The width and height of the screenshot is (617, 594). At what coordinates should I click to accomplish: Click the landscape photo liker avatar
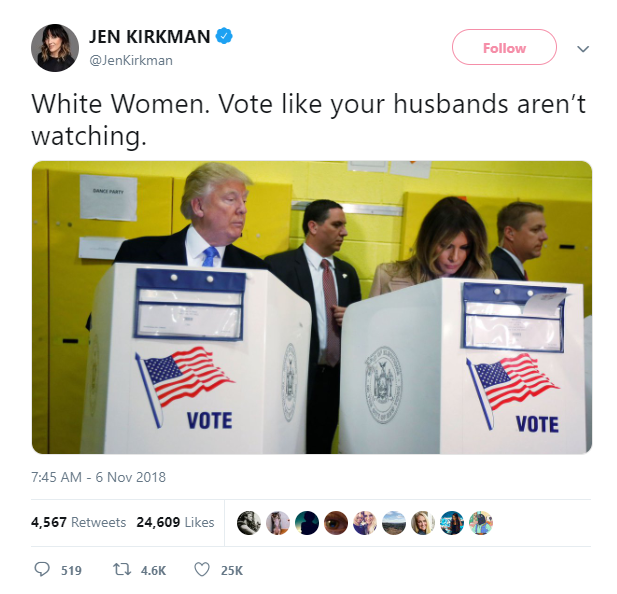[394, 523]
